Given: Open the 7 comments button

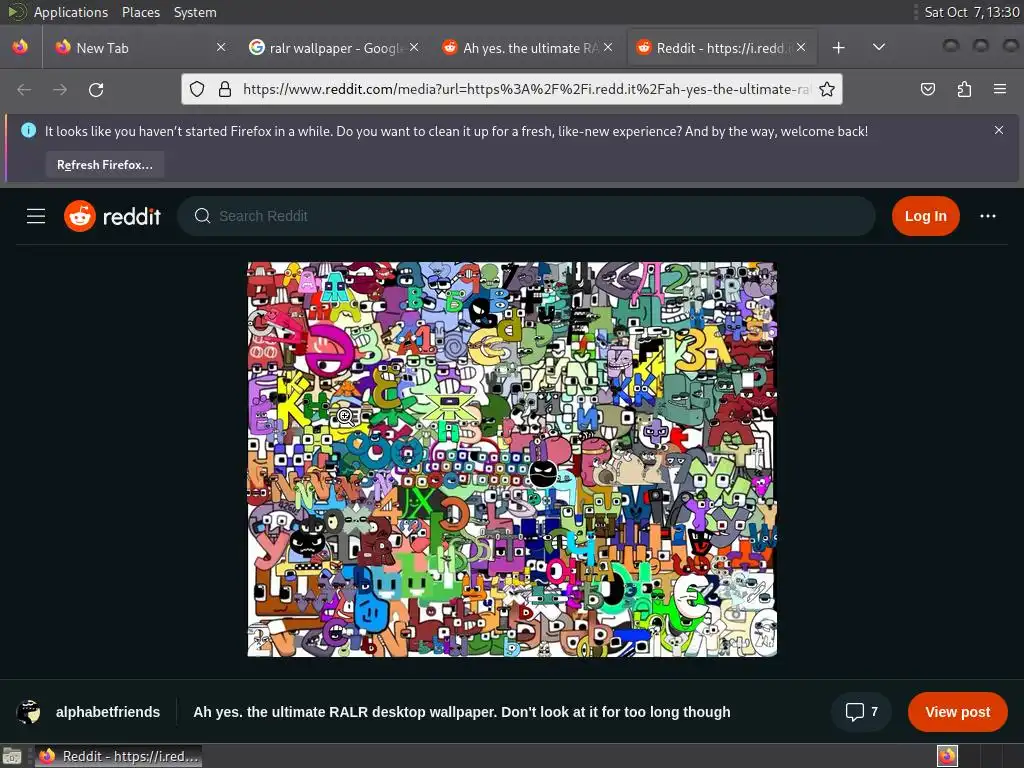Looking at the screenshot, I should (x=861, y=712).
